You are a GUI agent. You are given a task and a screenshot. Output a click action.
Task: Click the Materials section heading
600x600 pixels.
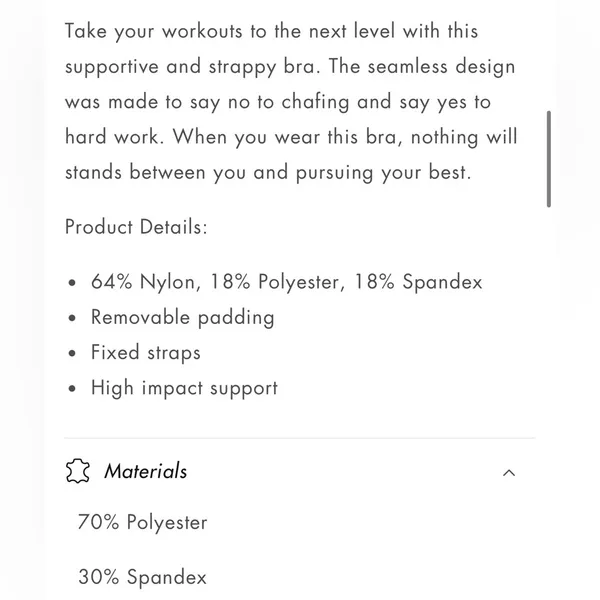point(146,471)
